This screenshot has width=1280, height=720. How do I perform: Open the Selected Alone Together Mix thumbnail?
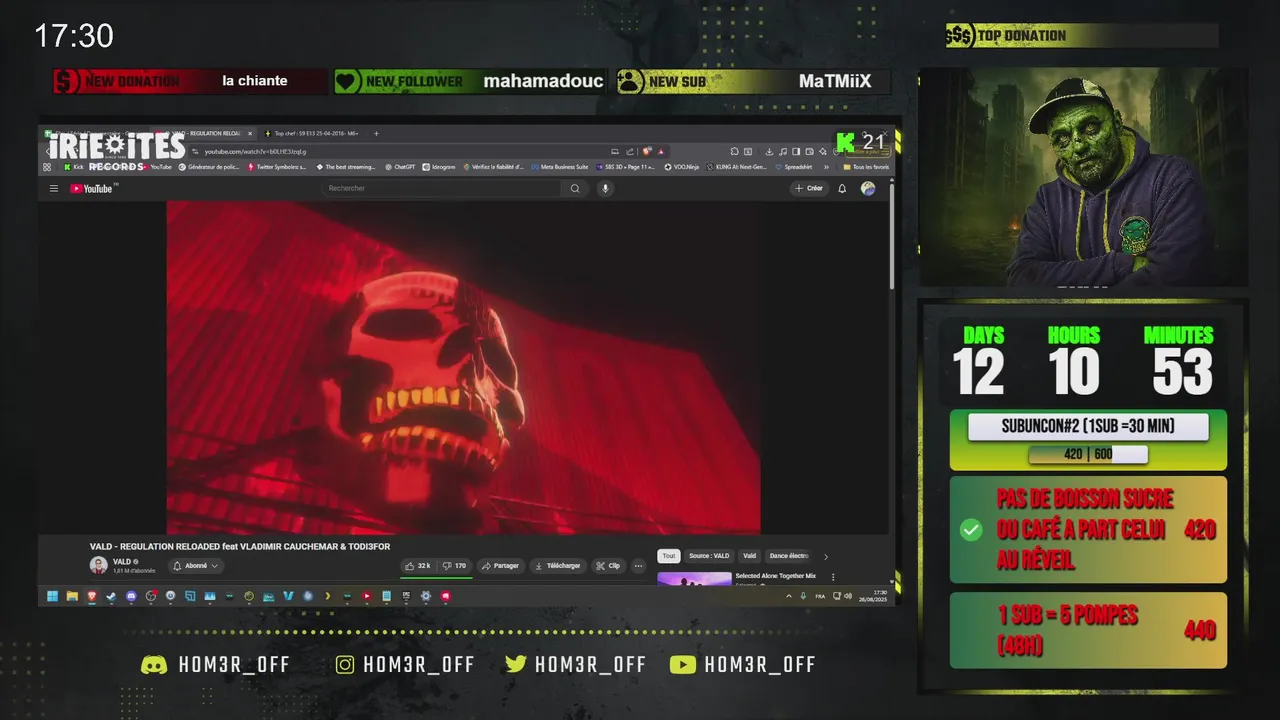click(694, 578)
